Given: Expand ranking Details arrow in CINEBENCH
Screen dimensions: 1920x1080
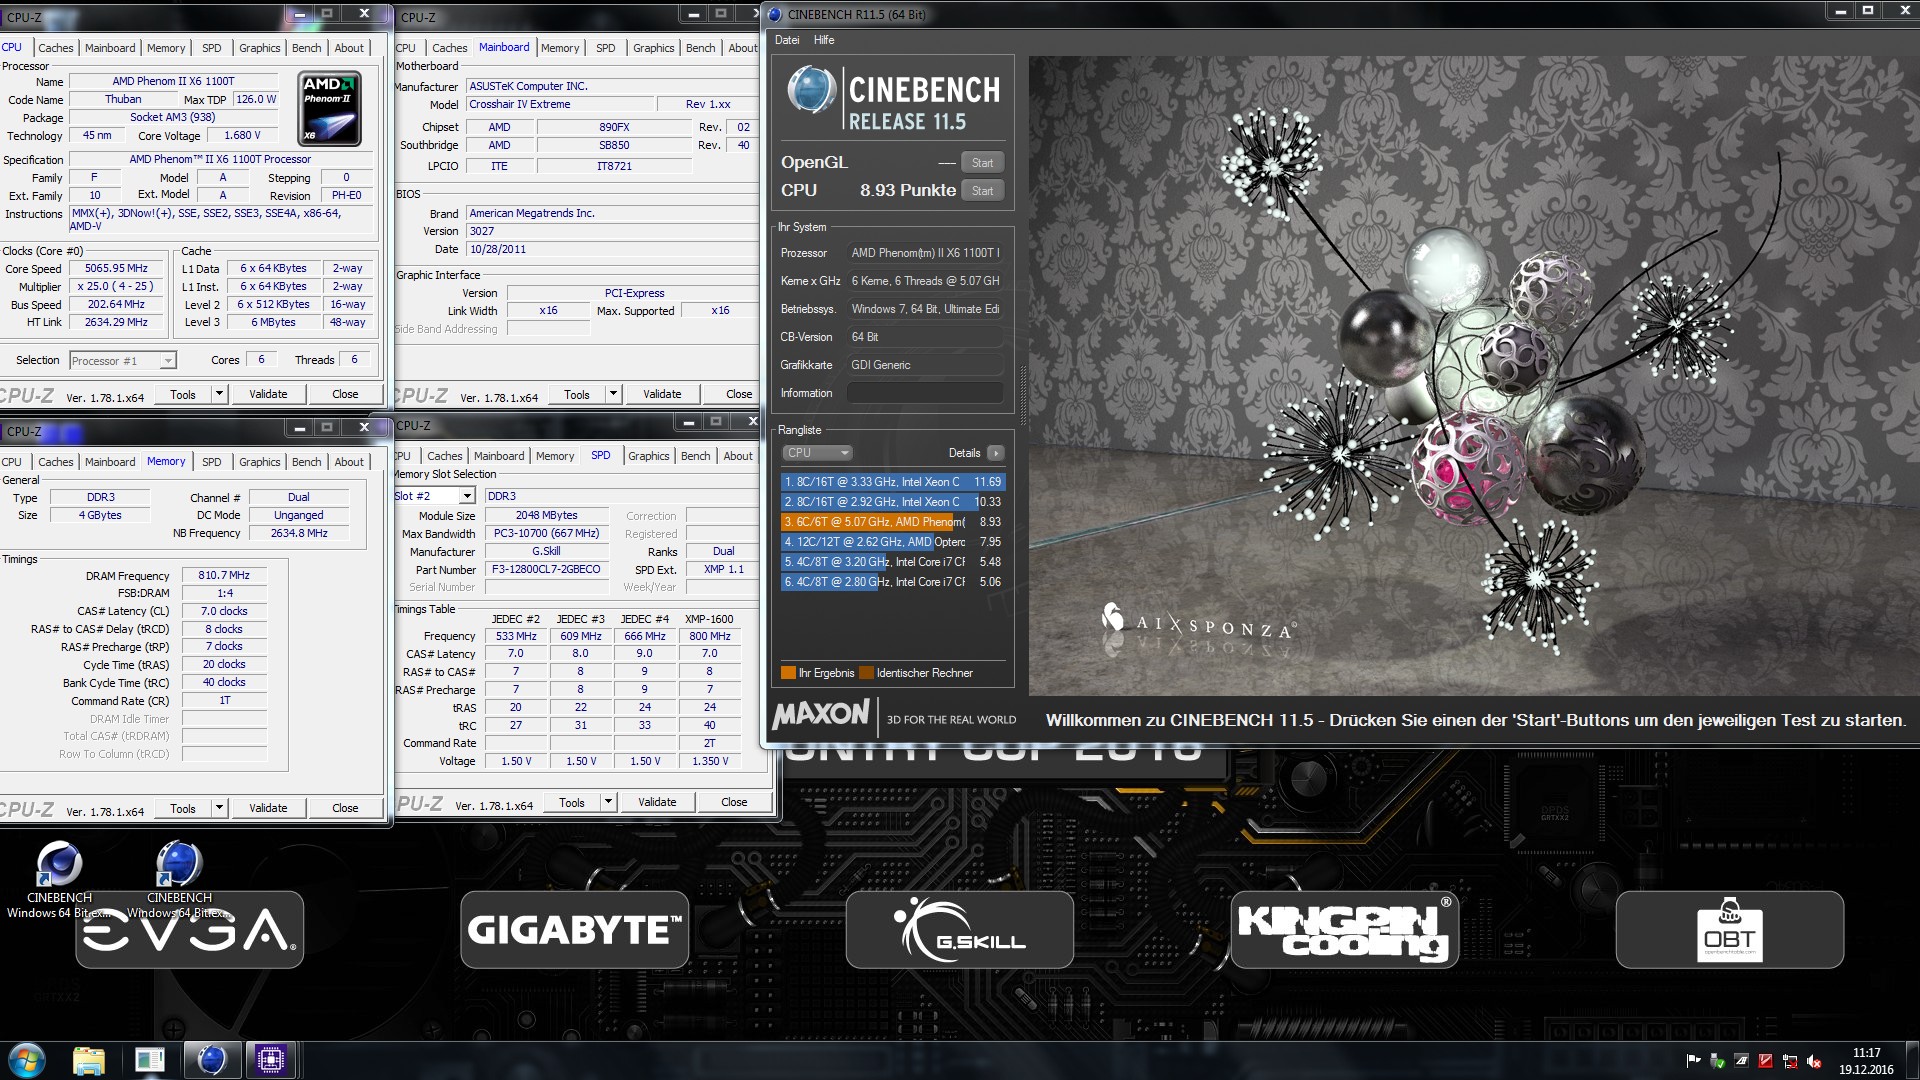Looking at the screenshot, I should pyautogui.click(x=995, y=453).
